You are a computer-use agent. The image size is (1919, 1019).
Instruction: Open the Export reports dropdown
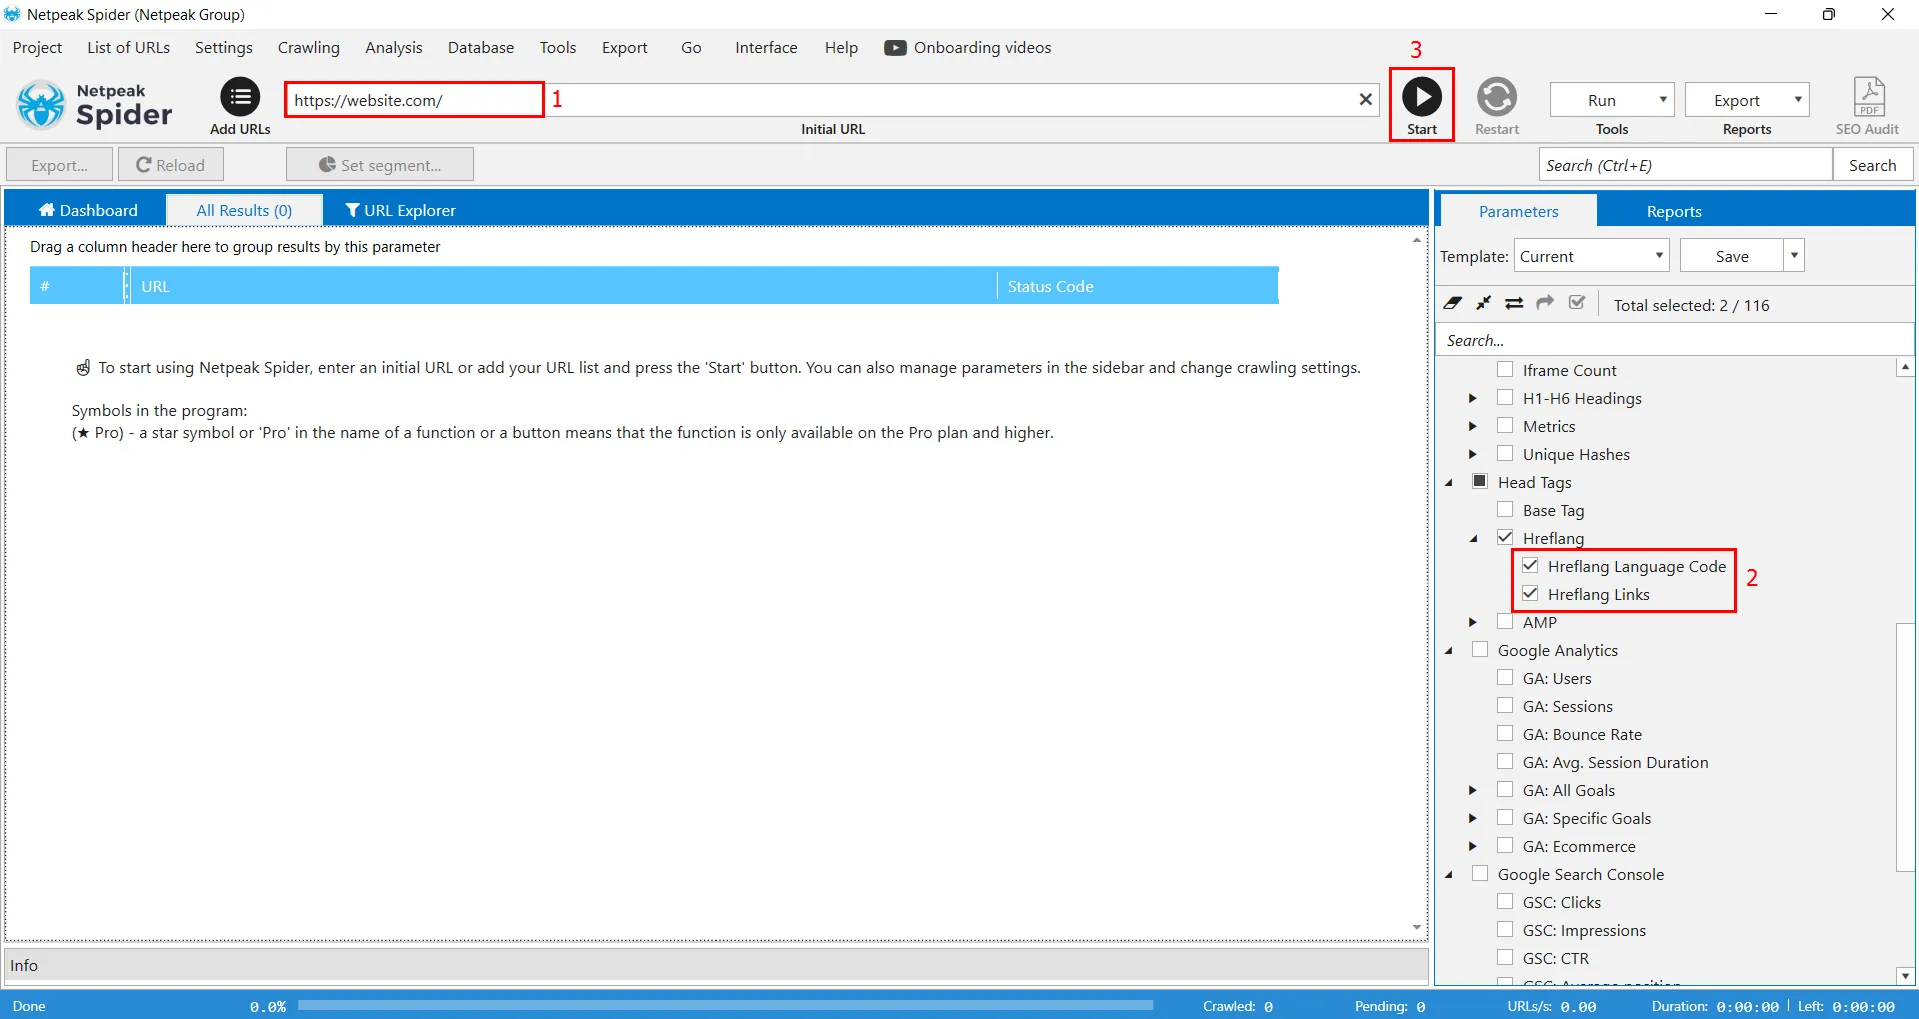(x=1746, y=100)
